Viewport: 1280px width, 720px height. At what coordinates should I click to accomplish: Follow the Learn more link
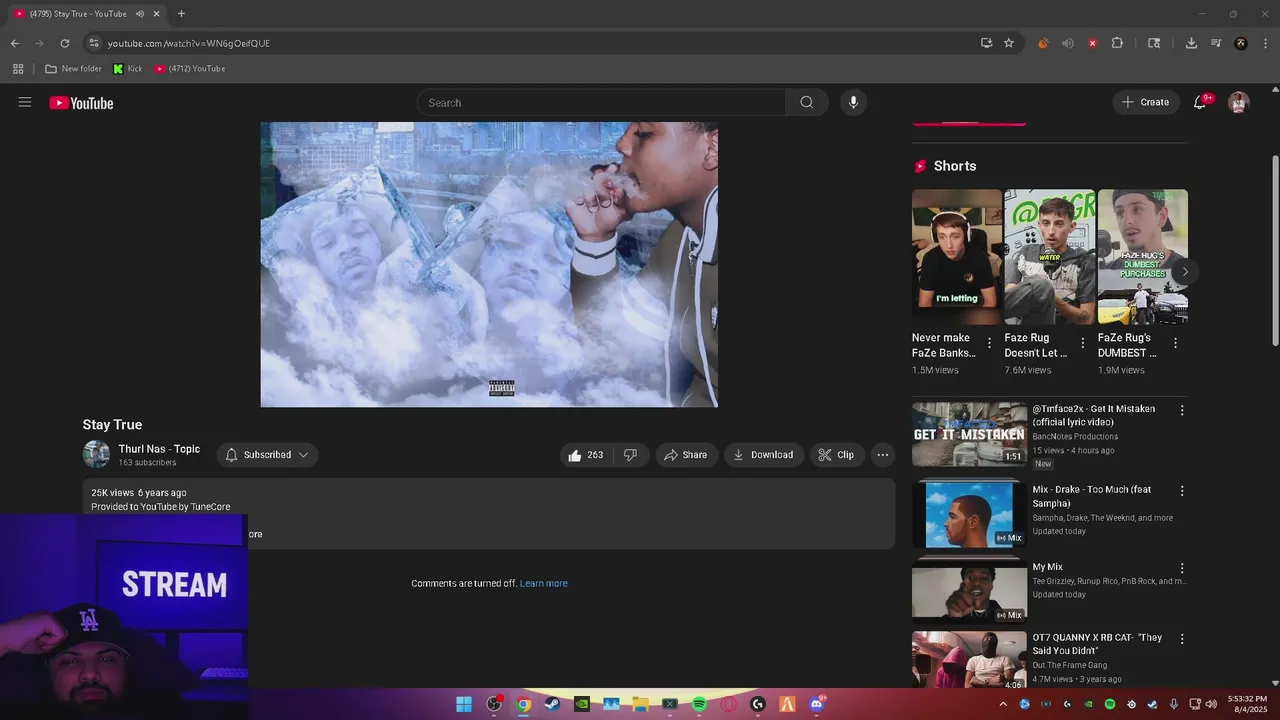pos(543,583)
